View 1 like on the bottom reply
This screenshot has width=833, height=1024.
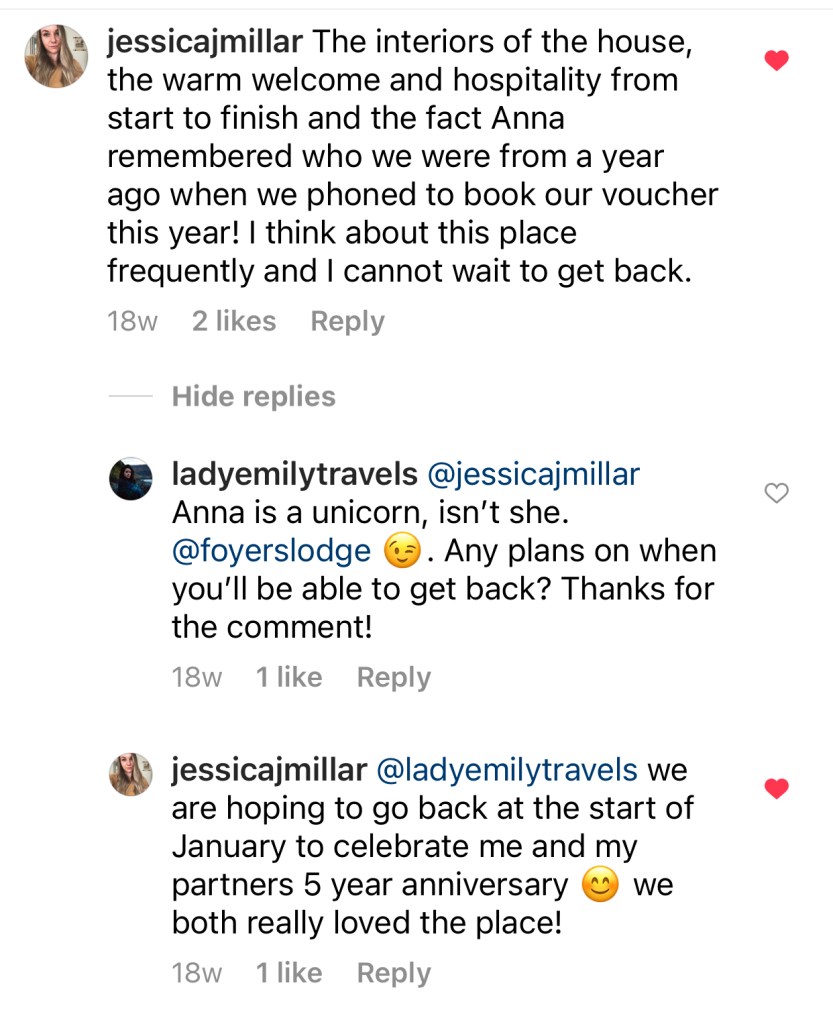[x=289, y=973]
